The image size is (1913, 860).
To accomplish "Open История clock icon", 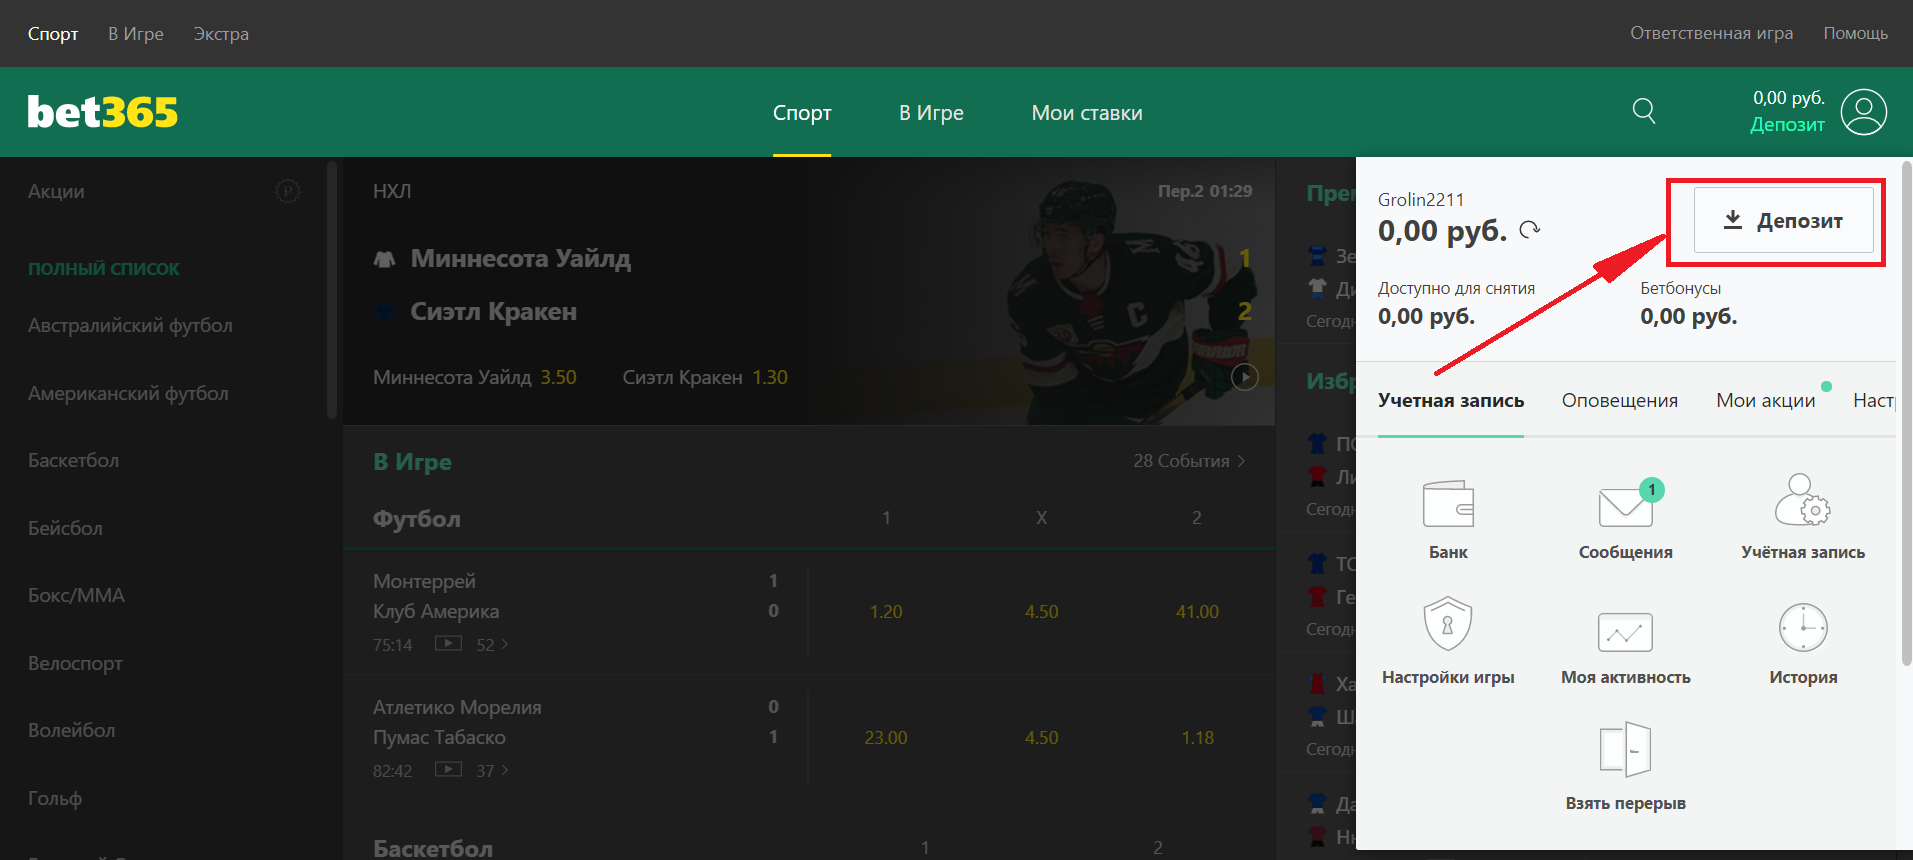I will pos(1803,628).
